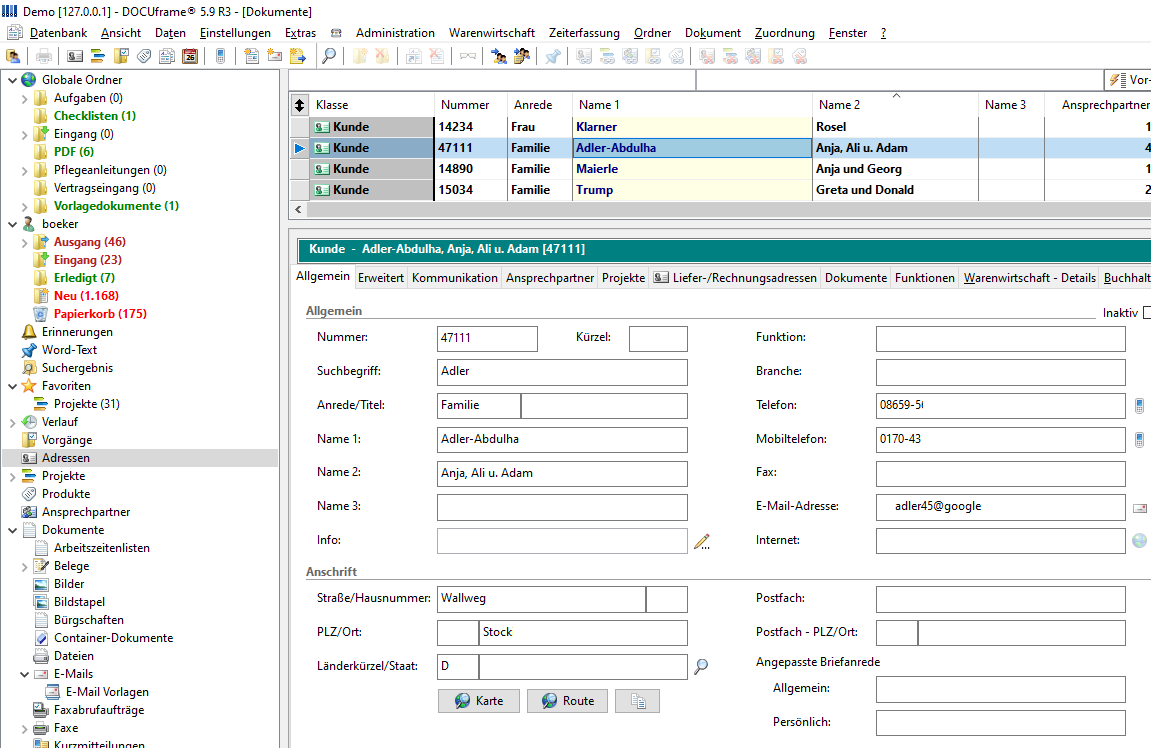The image size is (1151, 748).
Task: Click the pencil icon beside the Info field
Action: point(702,542)
